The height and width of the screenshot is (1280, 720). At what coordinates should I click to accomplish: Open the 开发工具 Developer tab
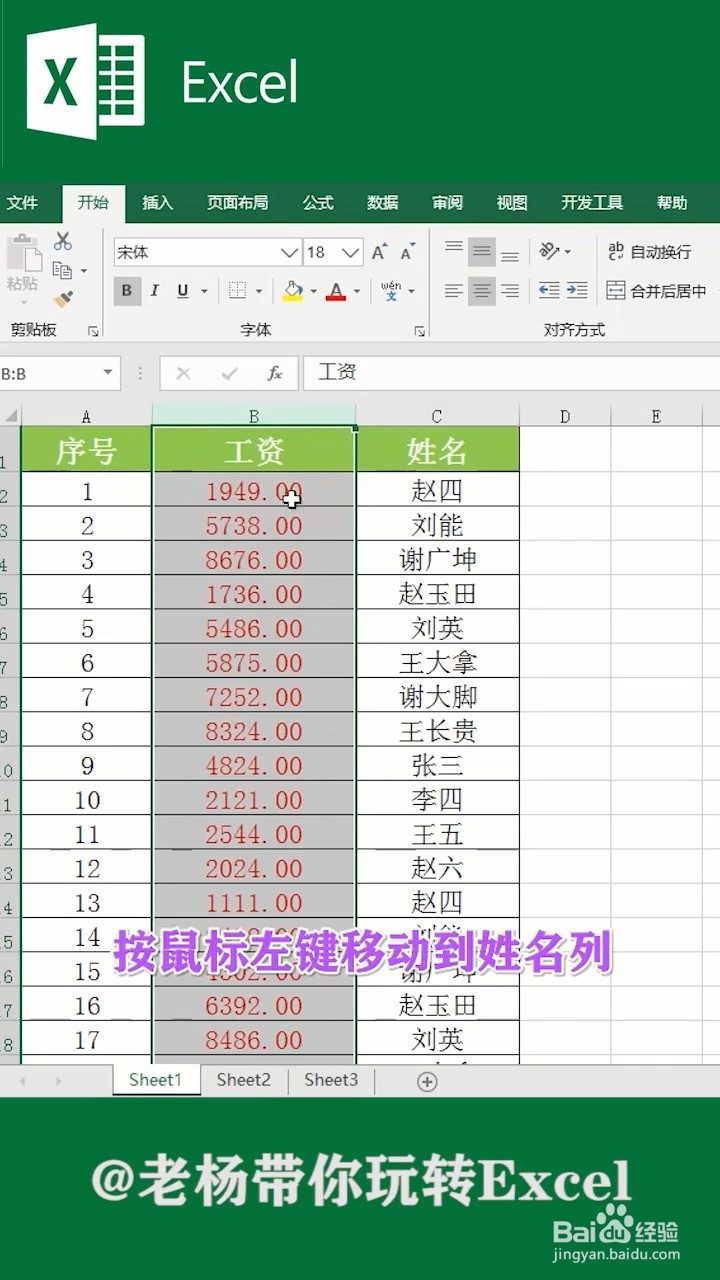click(x=592, y=203)
